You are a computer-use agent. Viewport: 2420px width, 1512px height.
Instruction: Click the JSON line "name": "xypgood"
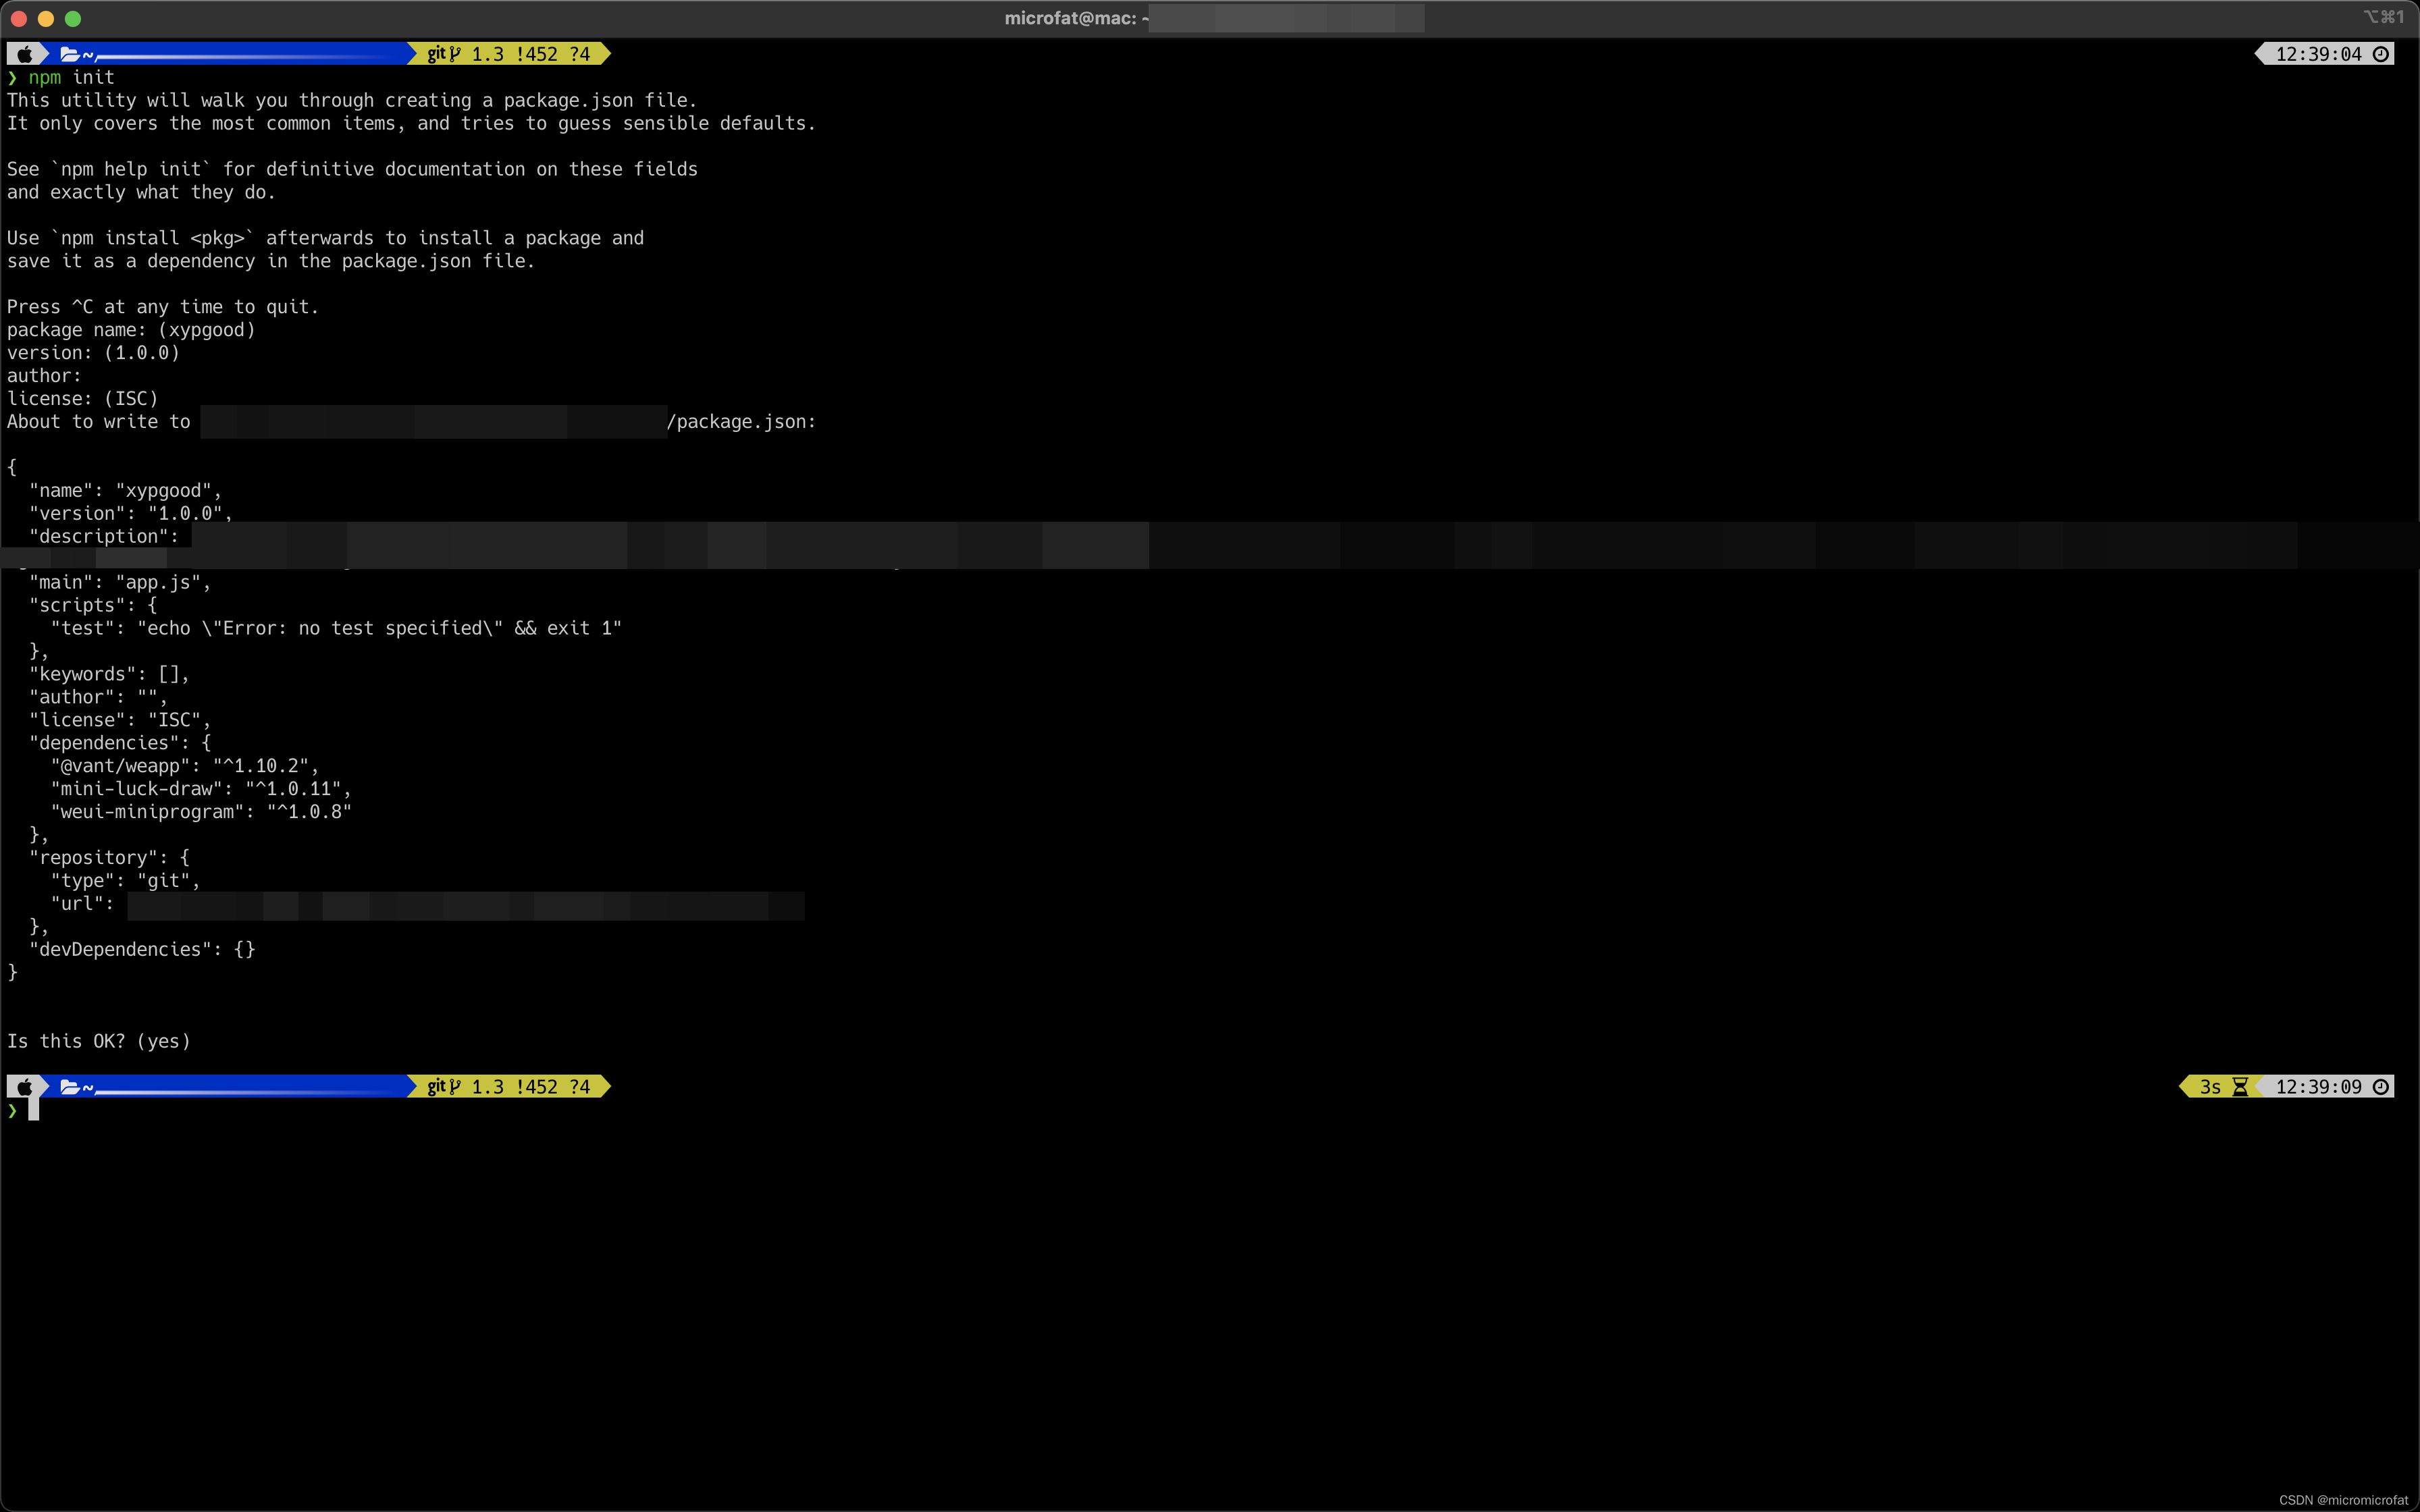coord(125,491)
